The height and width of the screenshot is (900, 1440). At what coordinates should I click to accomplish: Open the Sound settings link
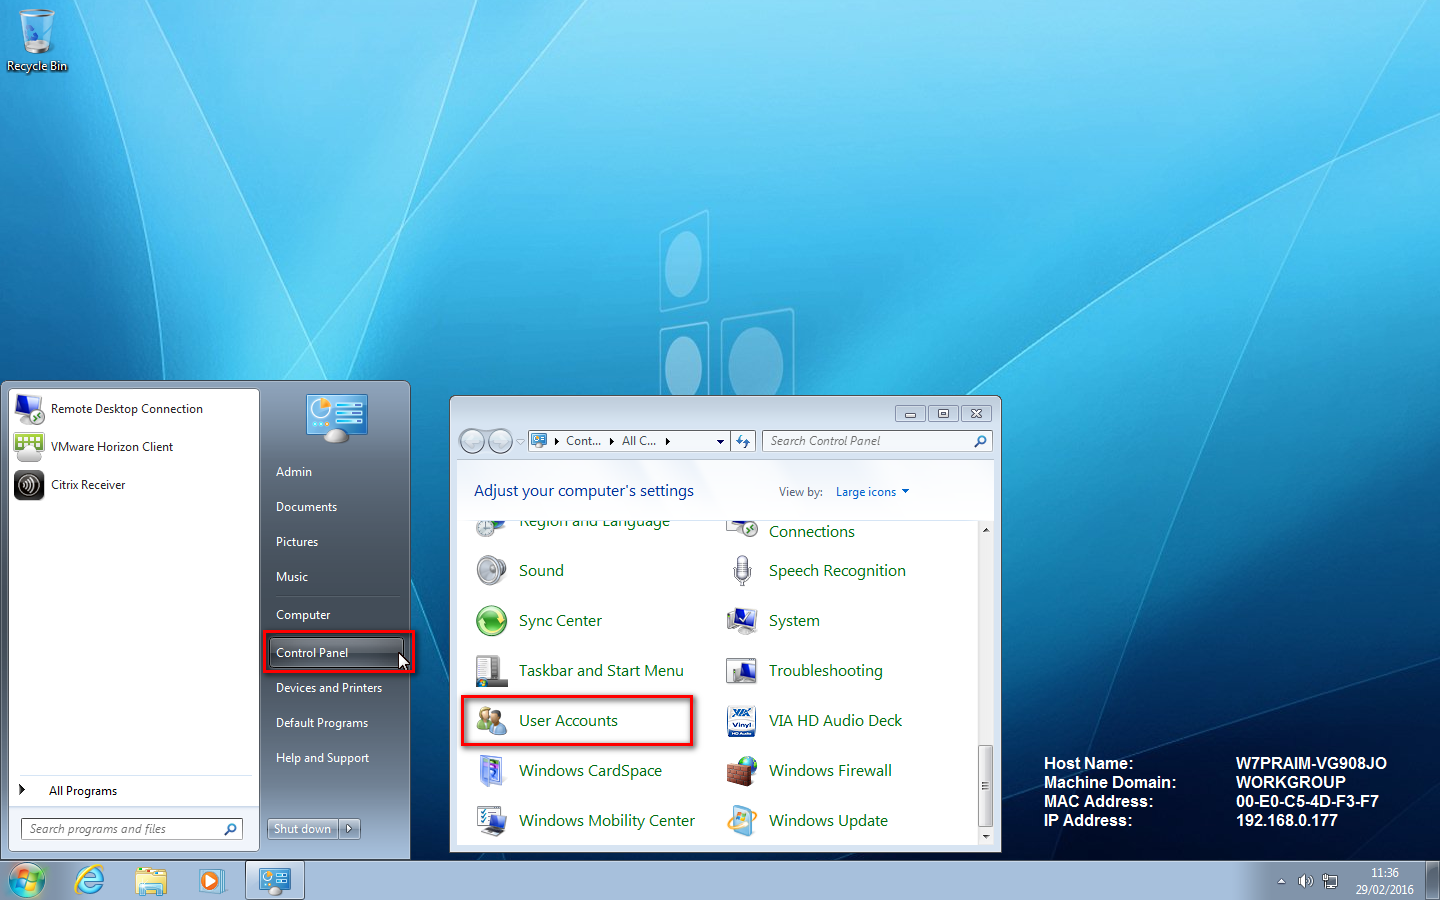click(x=541, y=571)
